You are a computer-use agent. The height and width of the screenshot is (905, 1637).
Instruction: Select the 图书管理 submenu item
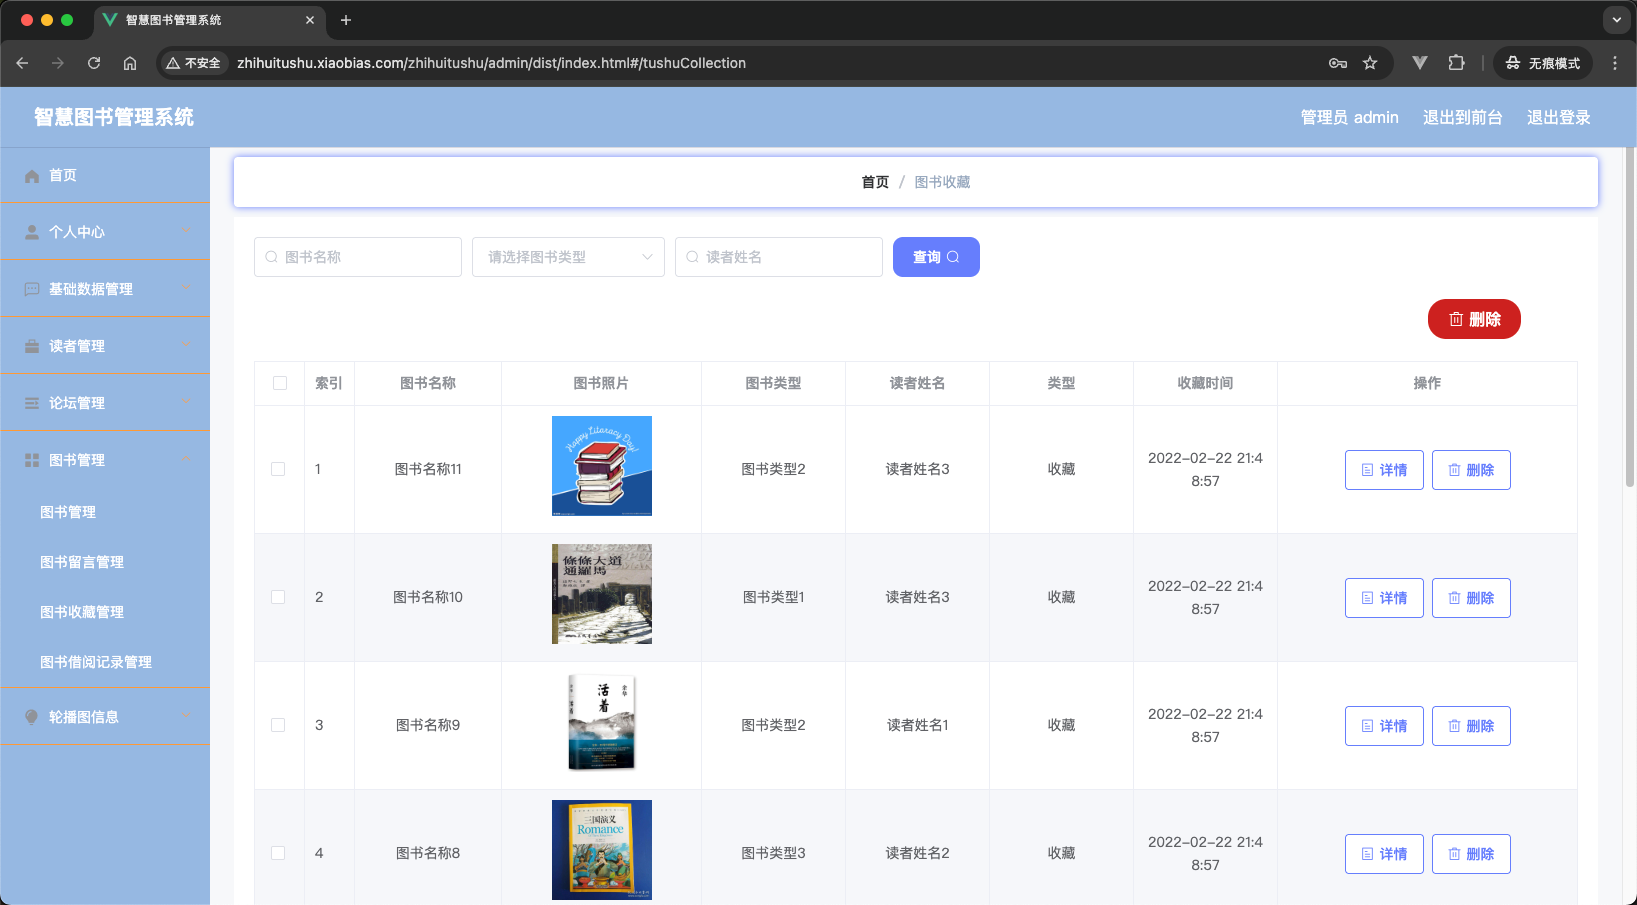(x=68, y=512)
